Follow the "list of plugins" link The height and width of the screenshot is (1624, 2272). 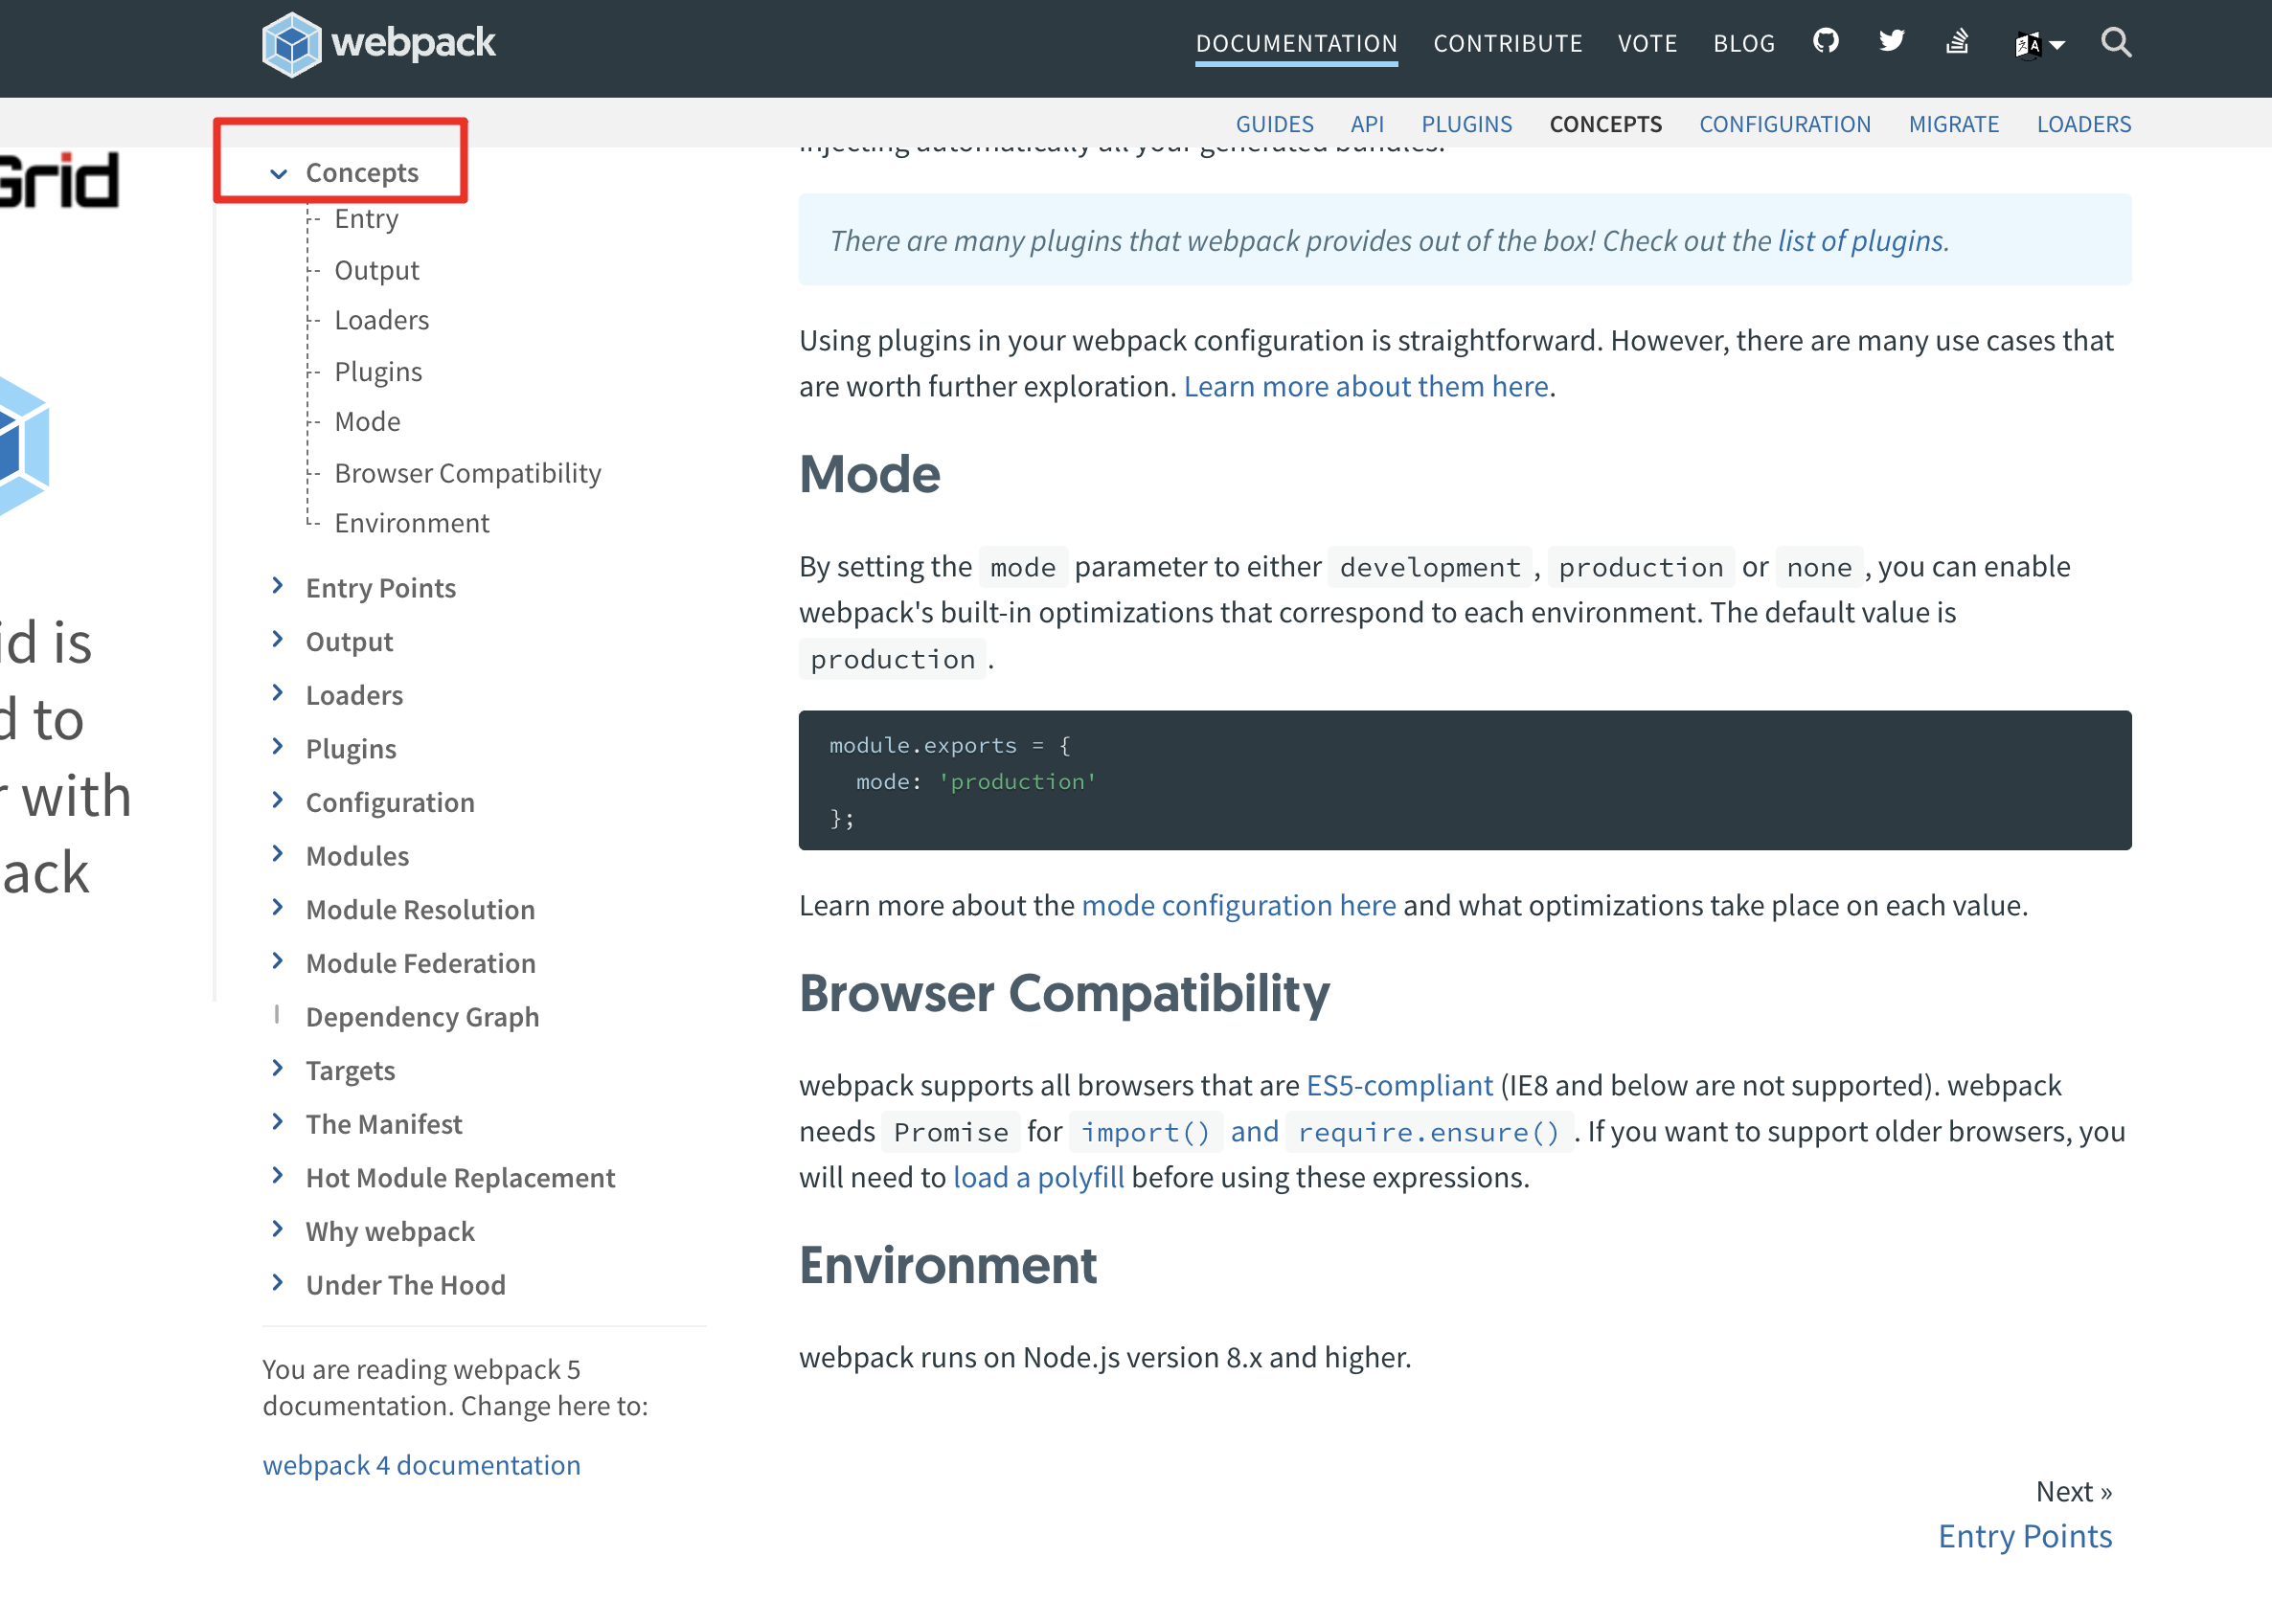point(1856,240)
